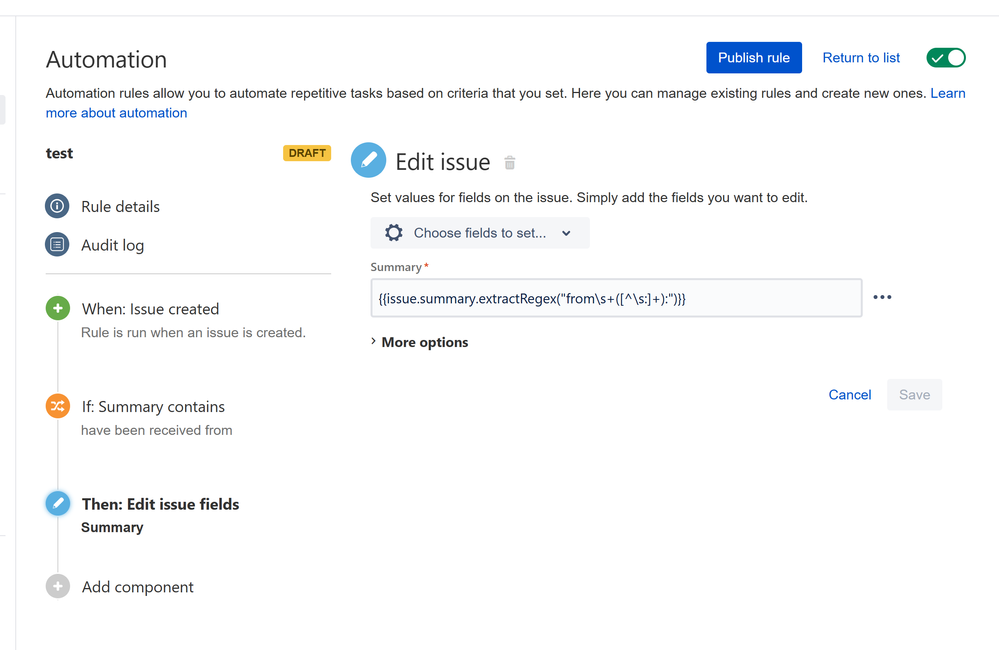
Task: Click the Summary field label
Action: tap(396, 267)
